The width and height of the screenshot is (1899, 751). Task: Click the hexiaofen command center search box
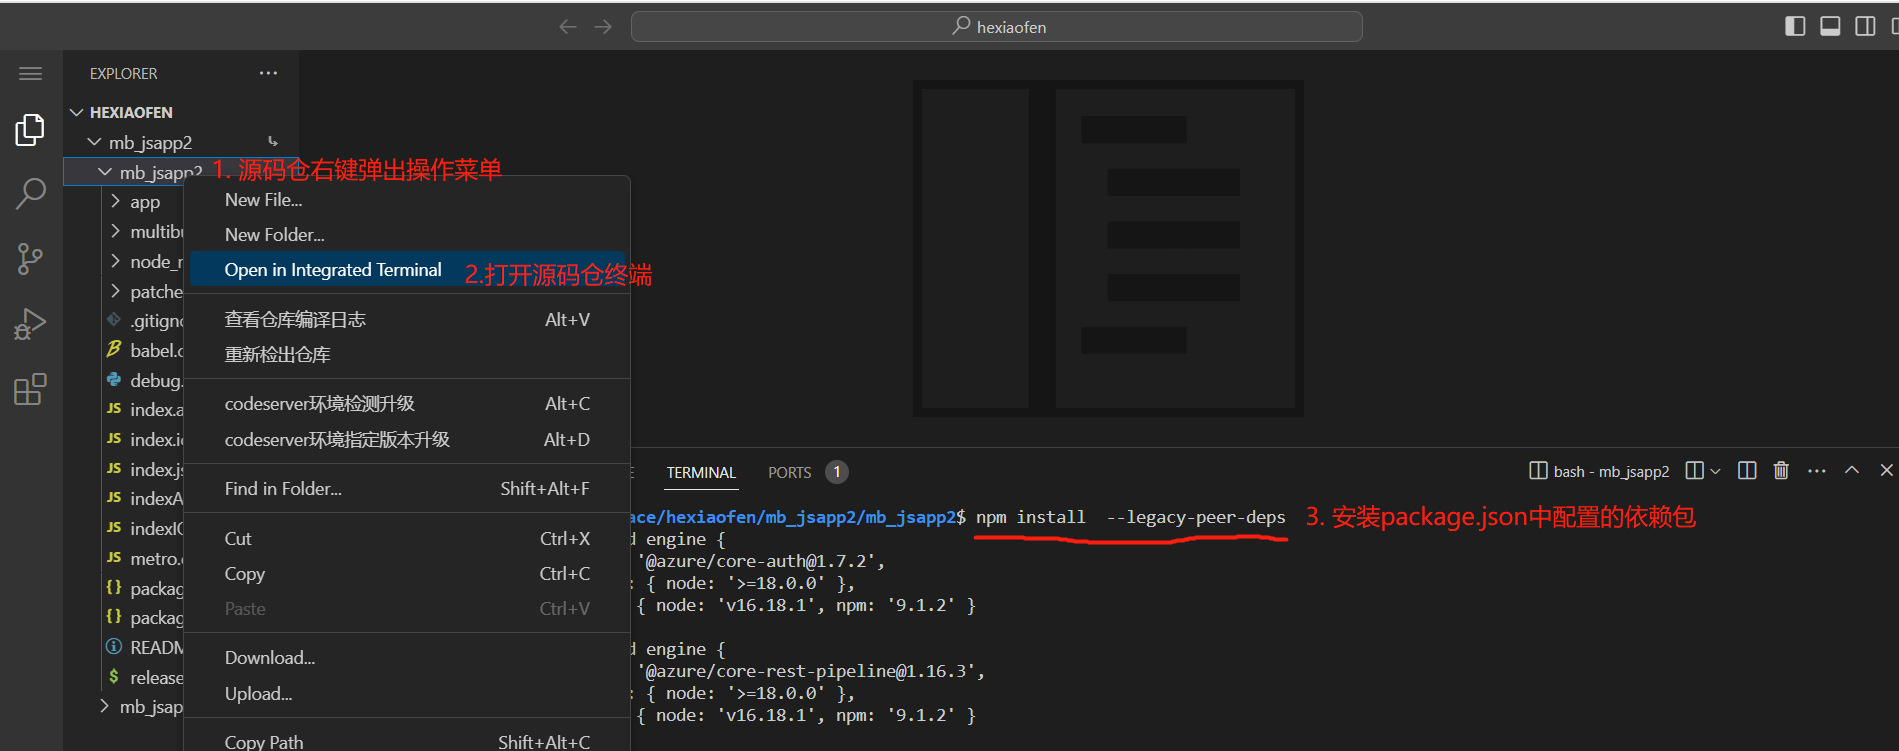coord(996,27)
